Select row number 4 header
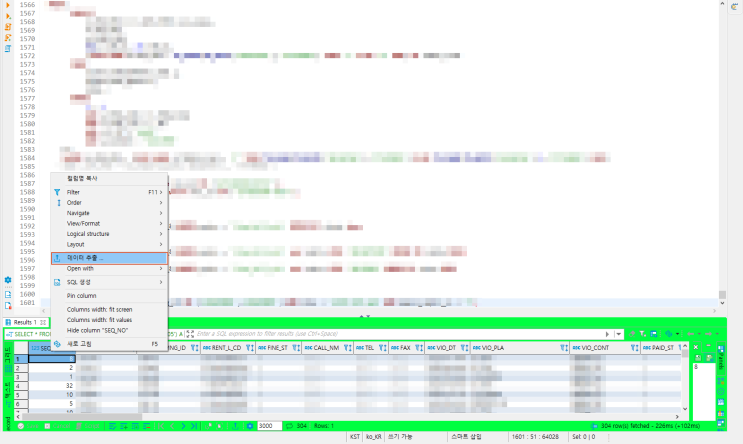 click(x=21, y=386)
